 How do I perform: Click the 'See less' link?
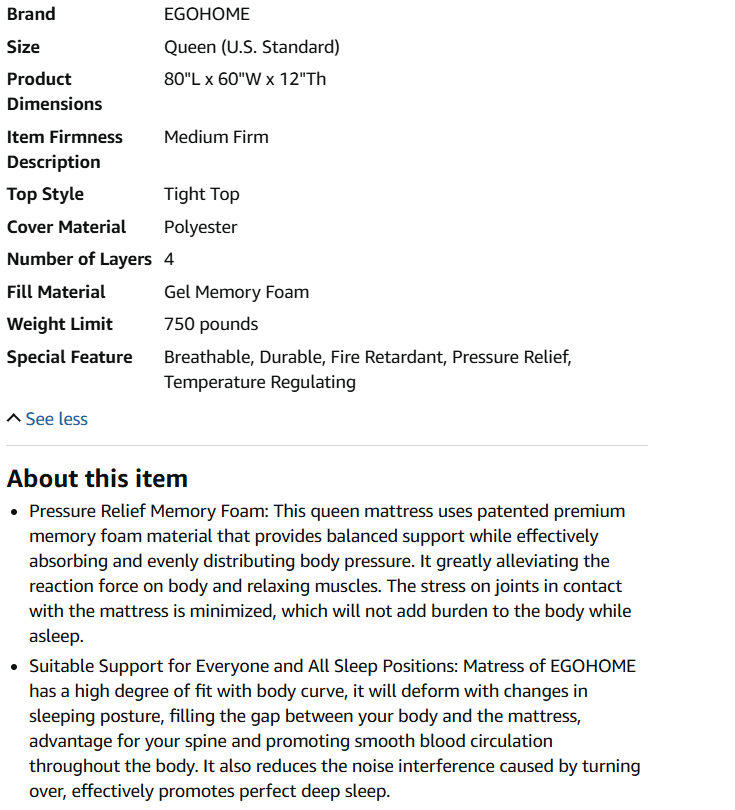(x=56, y=419)
